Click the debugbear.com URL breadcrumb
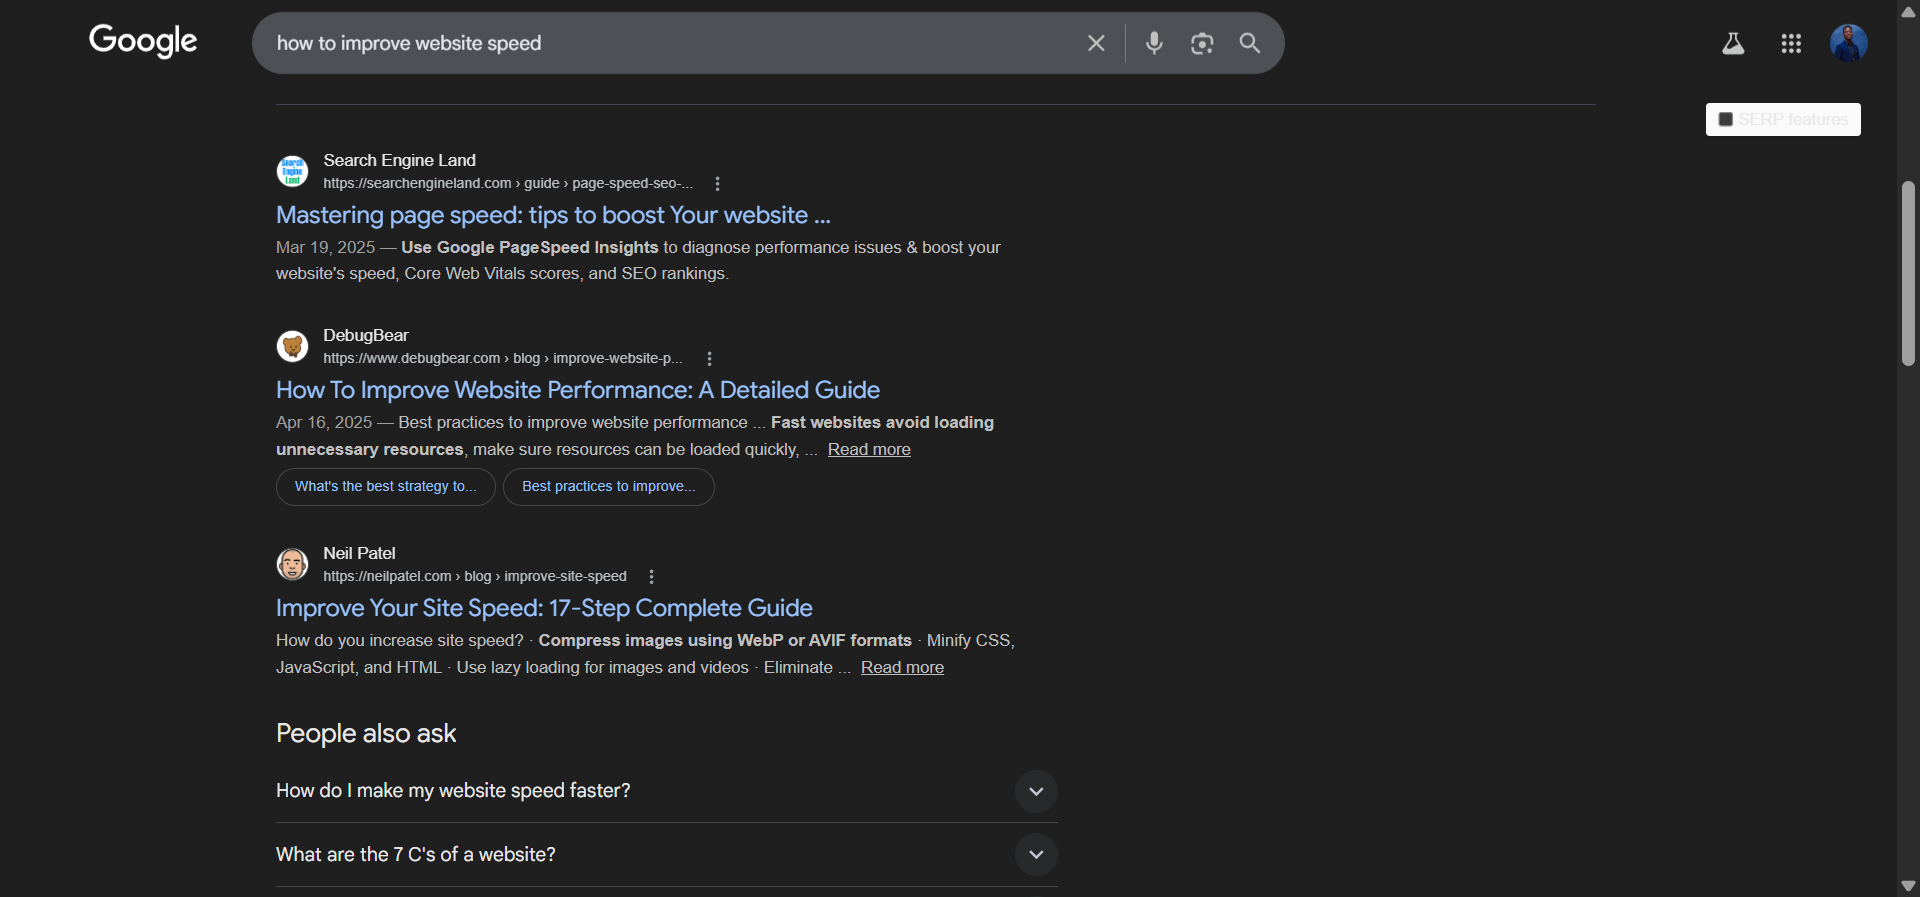 (503, 359)
